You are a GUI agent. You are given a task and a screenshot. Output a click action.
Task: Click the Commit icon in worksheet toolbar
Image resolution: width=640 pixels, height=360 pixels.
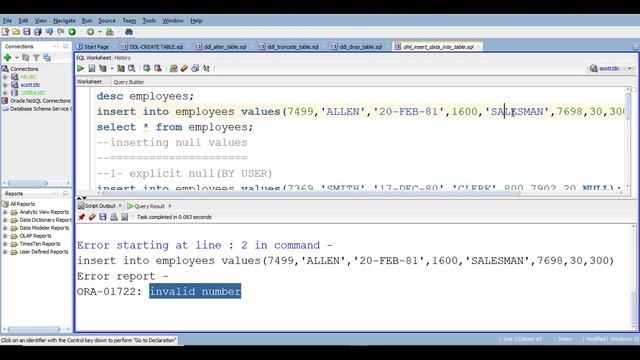pos(147,68)
